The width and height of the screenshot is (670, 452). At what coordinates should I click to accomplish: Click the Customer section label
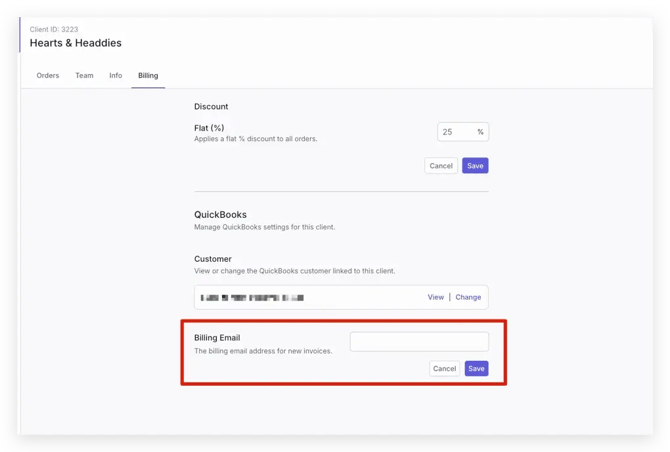pyautogui.click(x=213, y=259)
